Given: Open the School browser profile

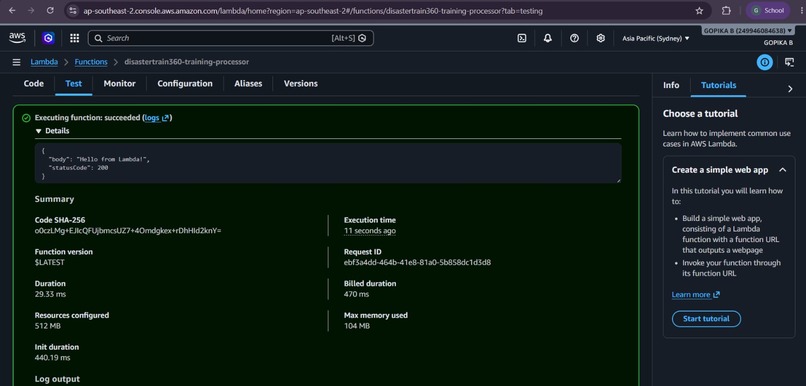Looking at the screenshot, I should tap(767, 10).
